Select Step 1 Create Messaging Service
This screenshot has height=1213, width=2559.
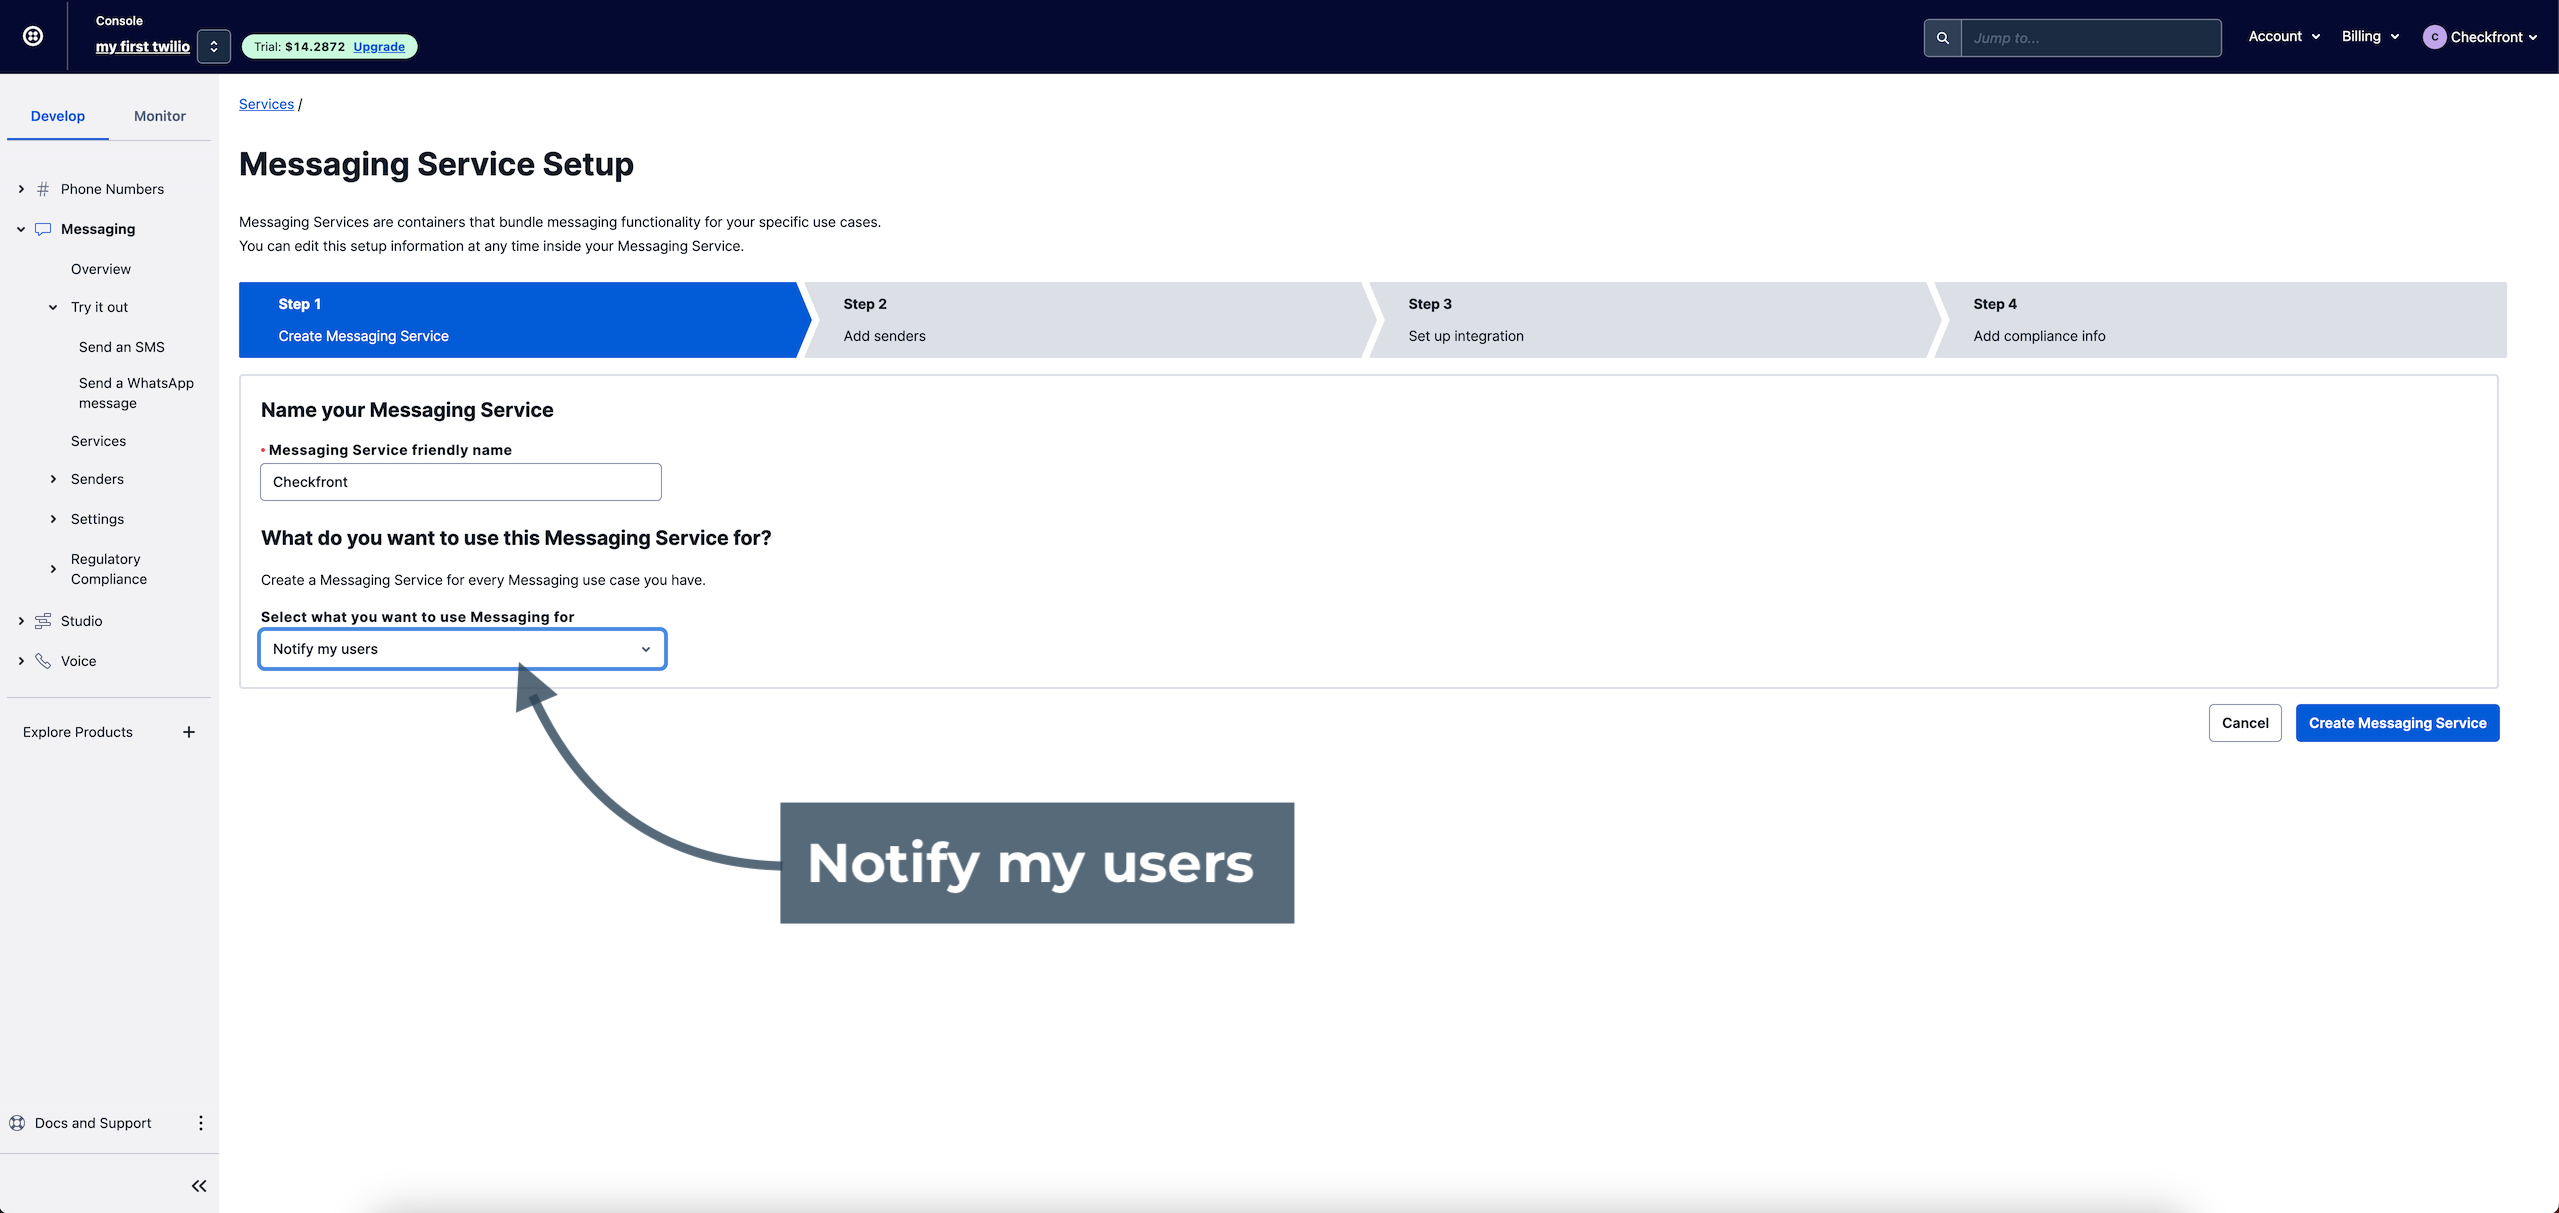coord(519,320)
